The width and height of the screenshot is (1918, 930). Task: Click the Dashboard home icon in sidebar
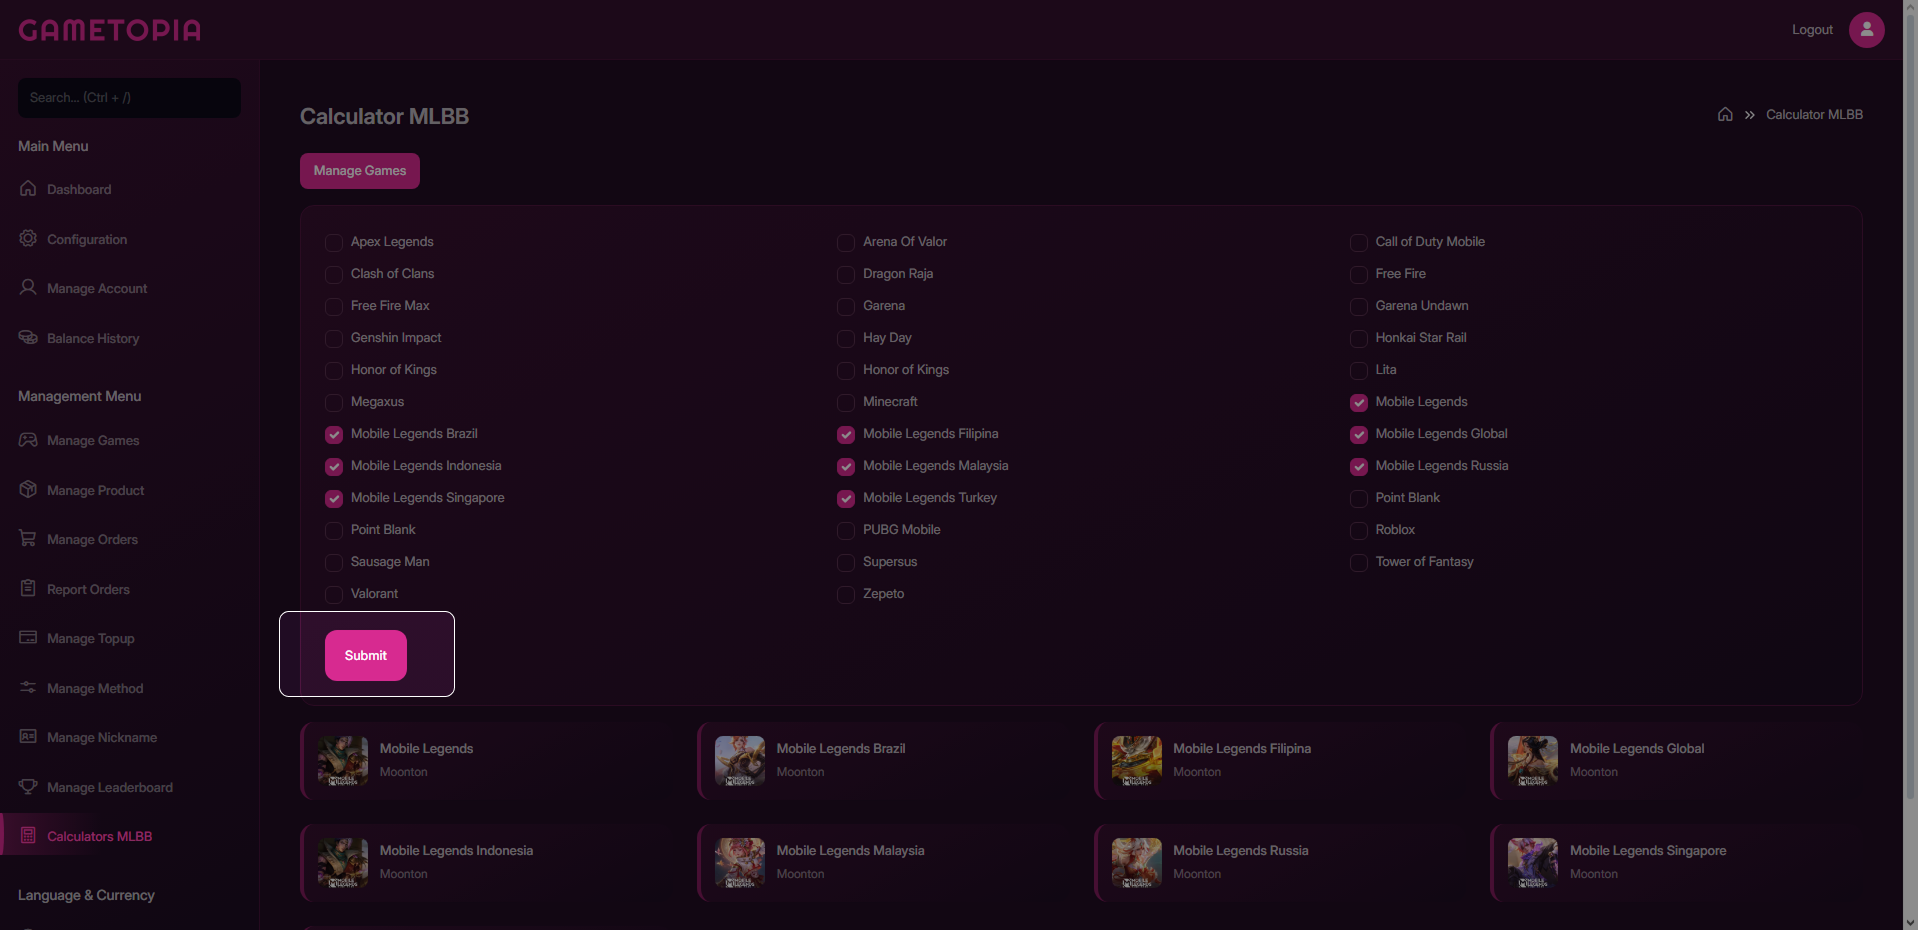[28, 188]
